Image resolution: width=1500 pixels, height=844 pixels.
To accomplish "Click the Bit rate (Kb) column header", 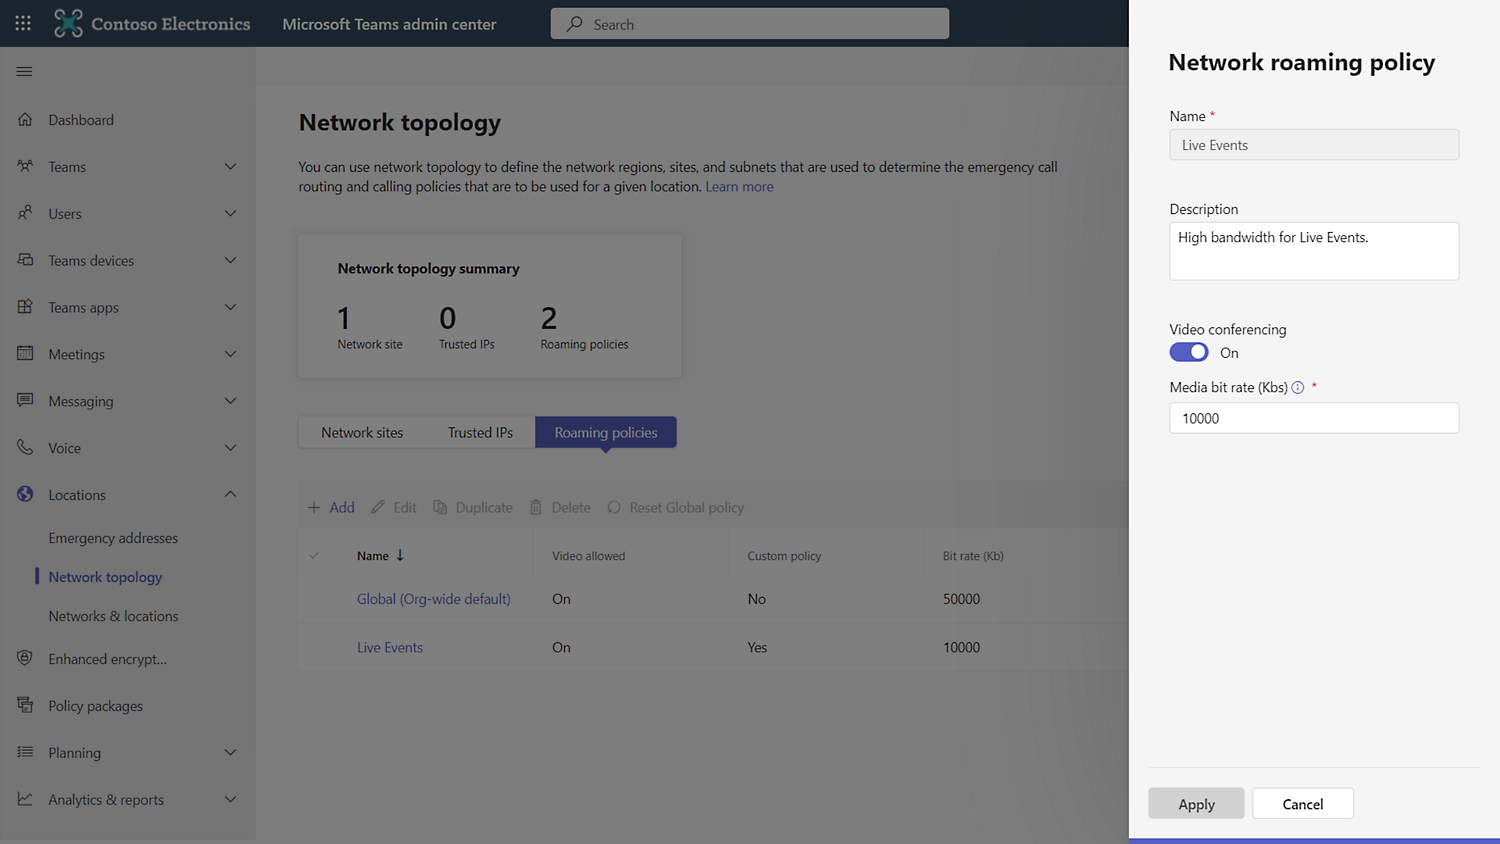I will click(x=973, y=556).
